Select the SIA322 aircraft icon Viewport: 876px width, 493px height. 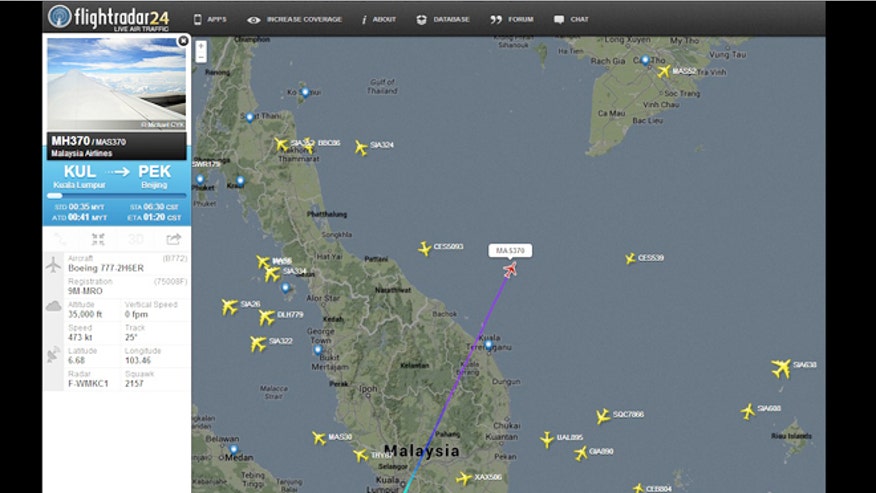[x=258, y=343]
